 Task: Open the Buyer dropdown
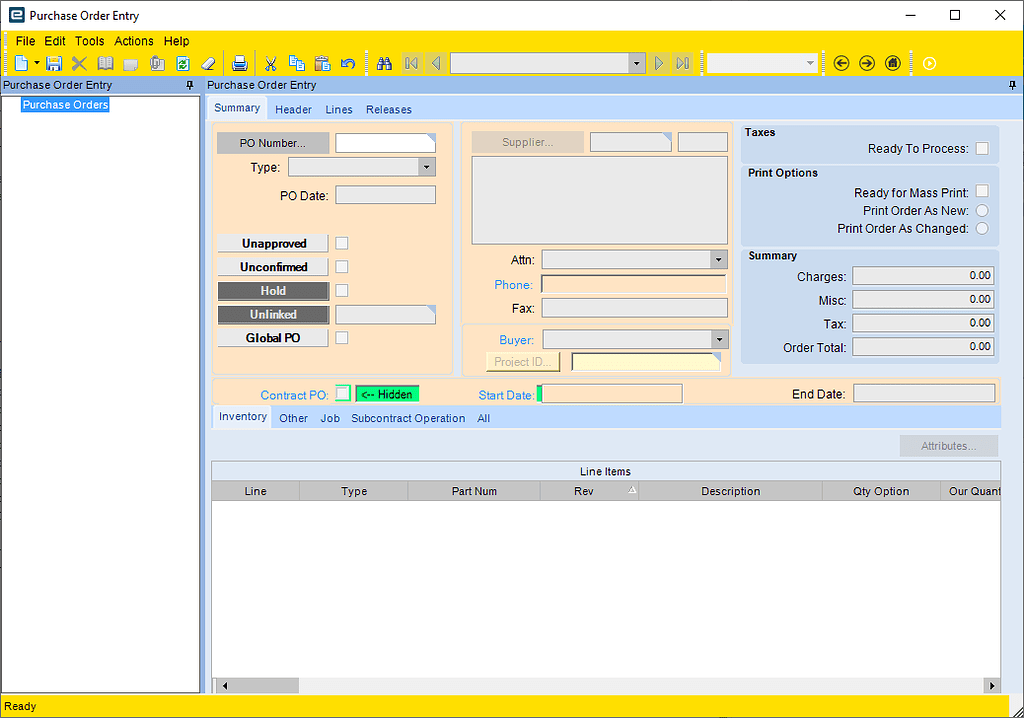point(718,339)
